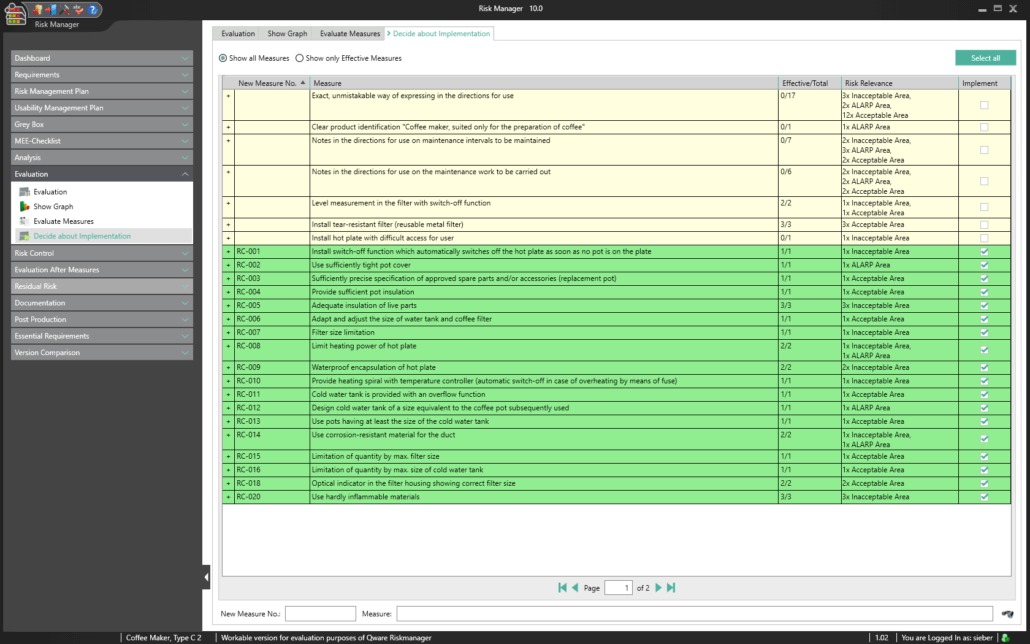This screenshot has width=1030, height=644.
Task: Select the 'Use hardly inflammable materials' measure
Action: (x=365, y=497)
